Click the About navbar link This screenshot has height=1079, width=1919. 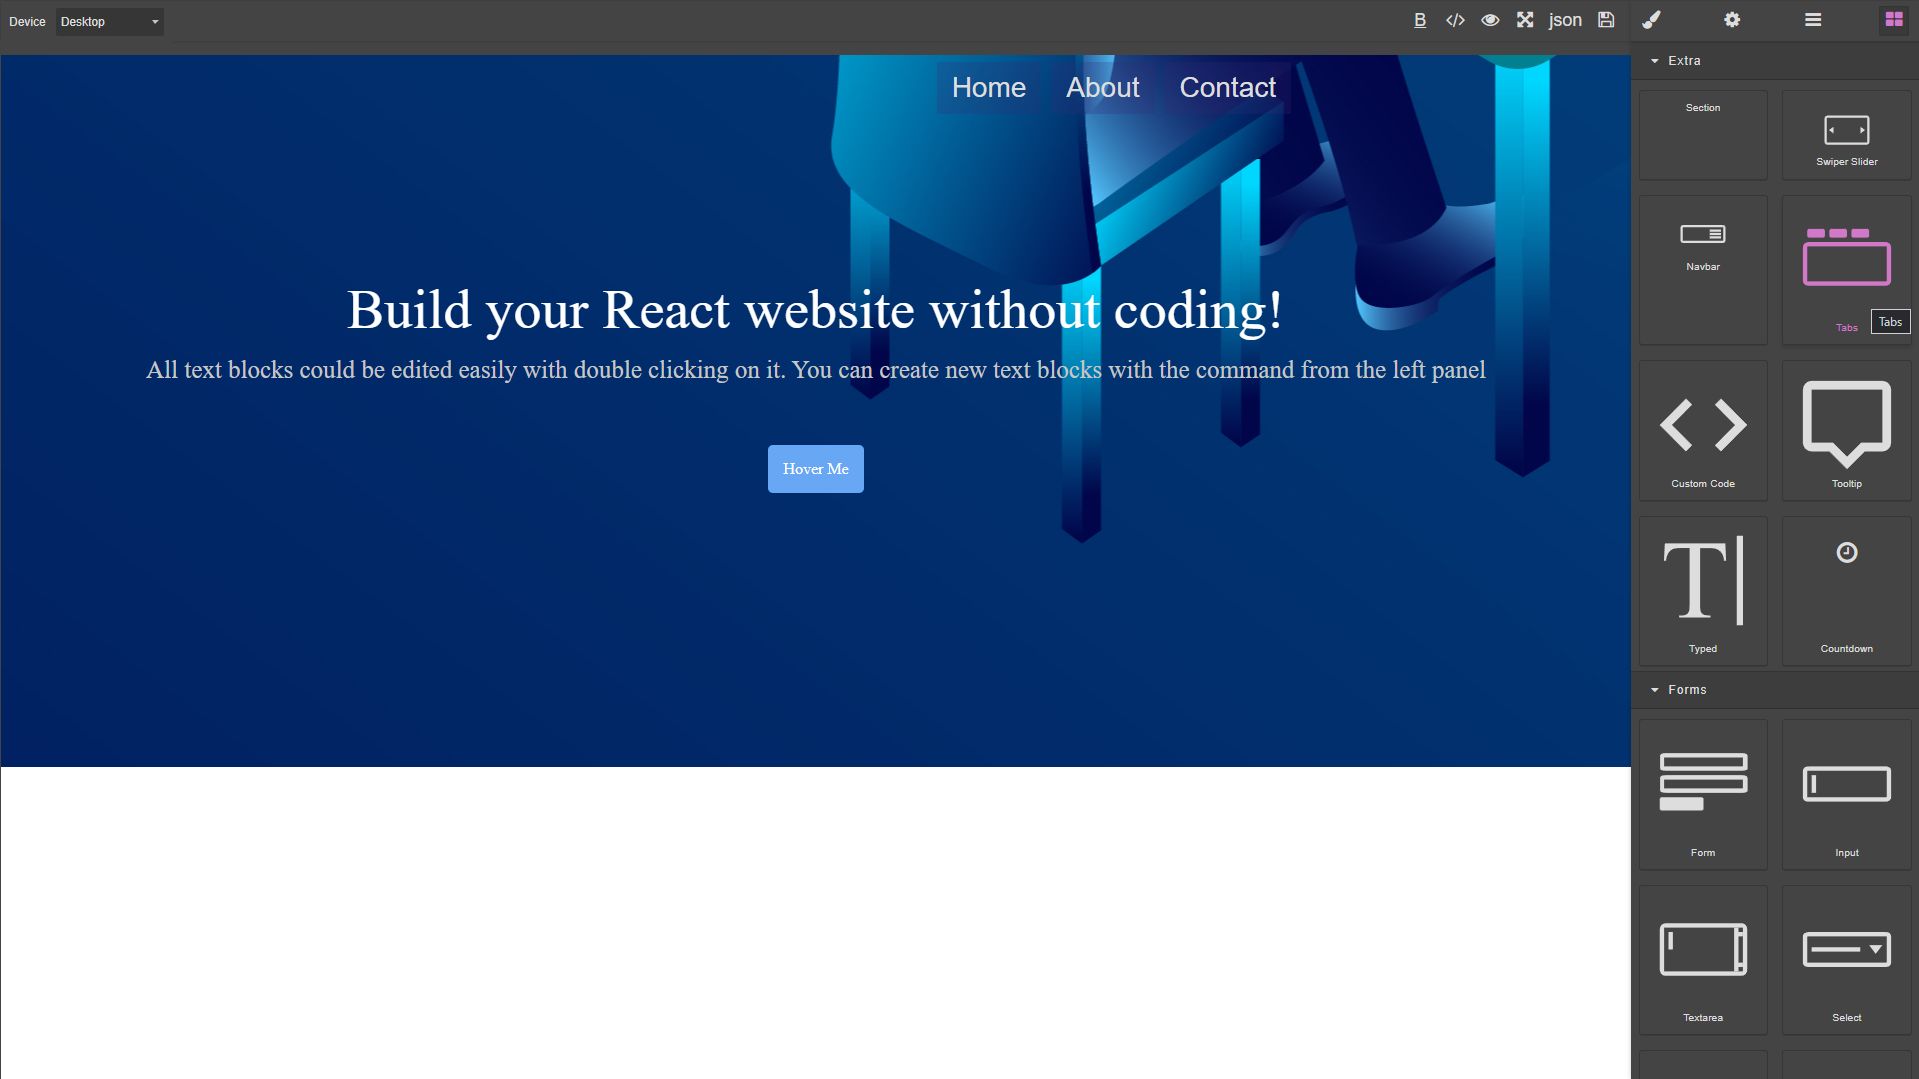(x=1103, y=88)
